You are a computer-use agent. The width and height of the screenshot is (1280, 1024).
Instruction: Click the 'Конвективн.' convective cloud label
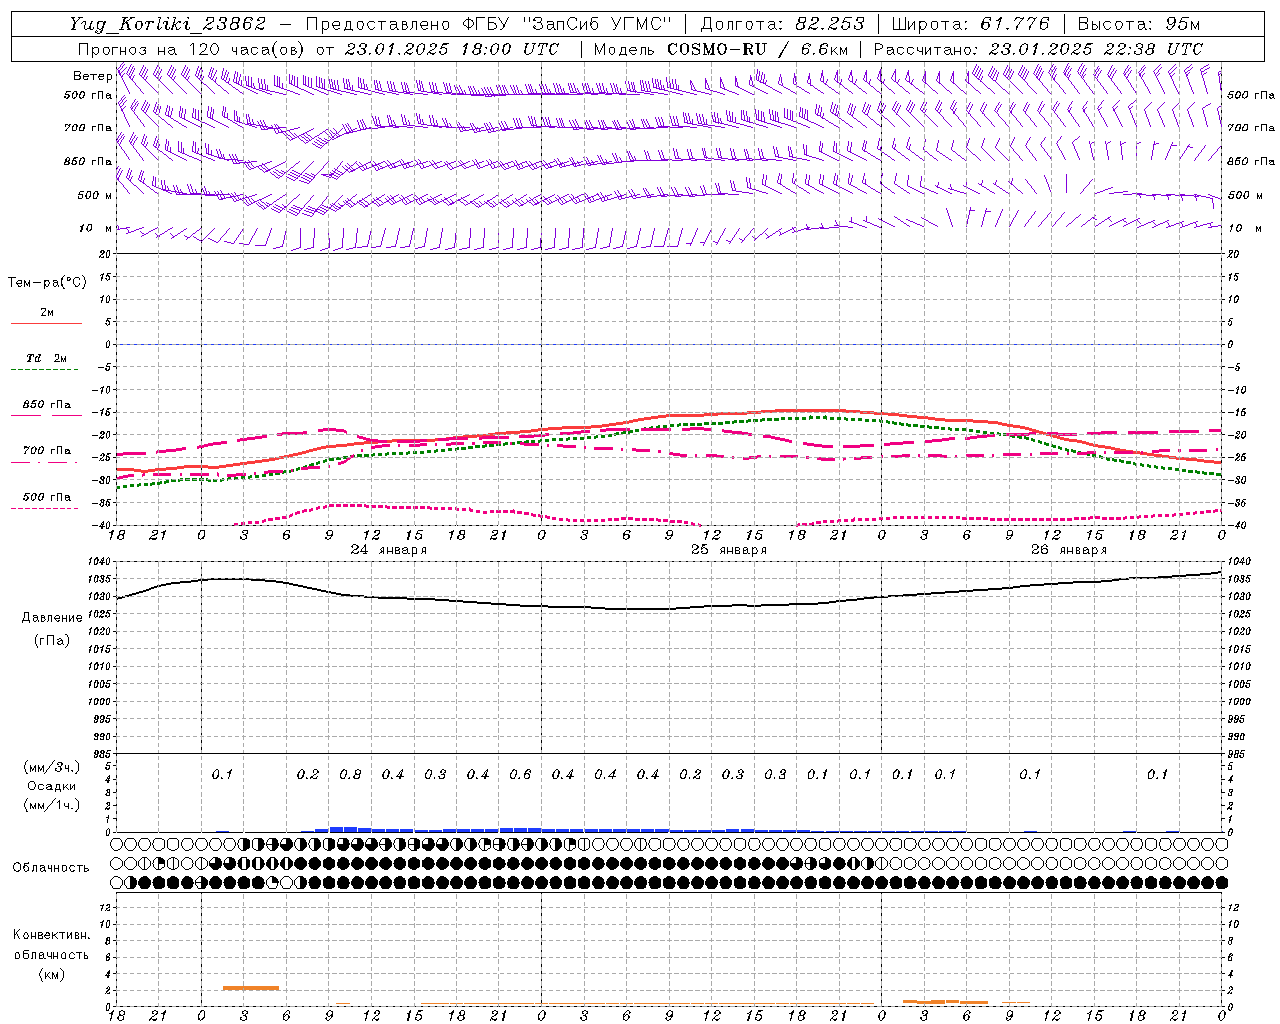51,935
